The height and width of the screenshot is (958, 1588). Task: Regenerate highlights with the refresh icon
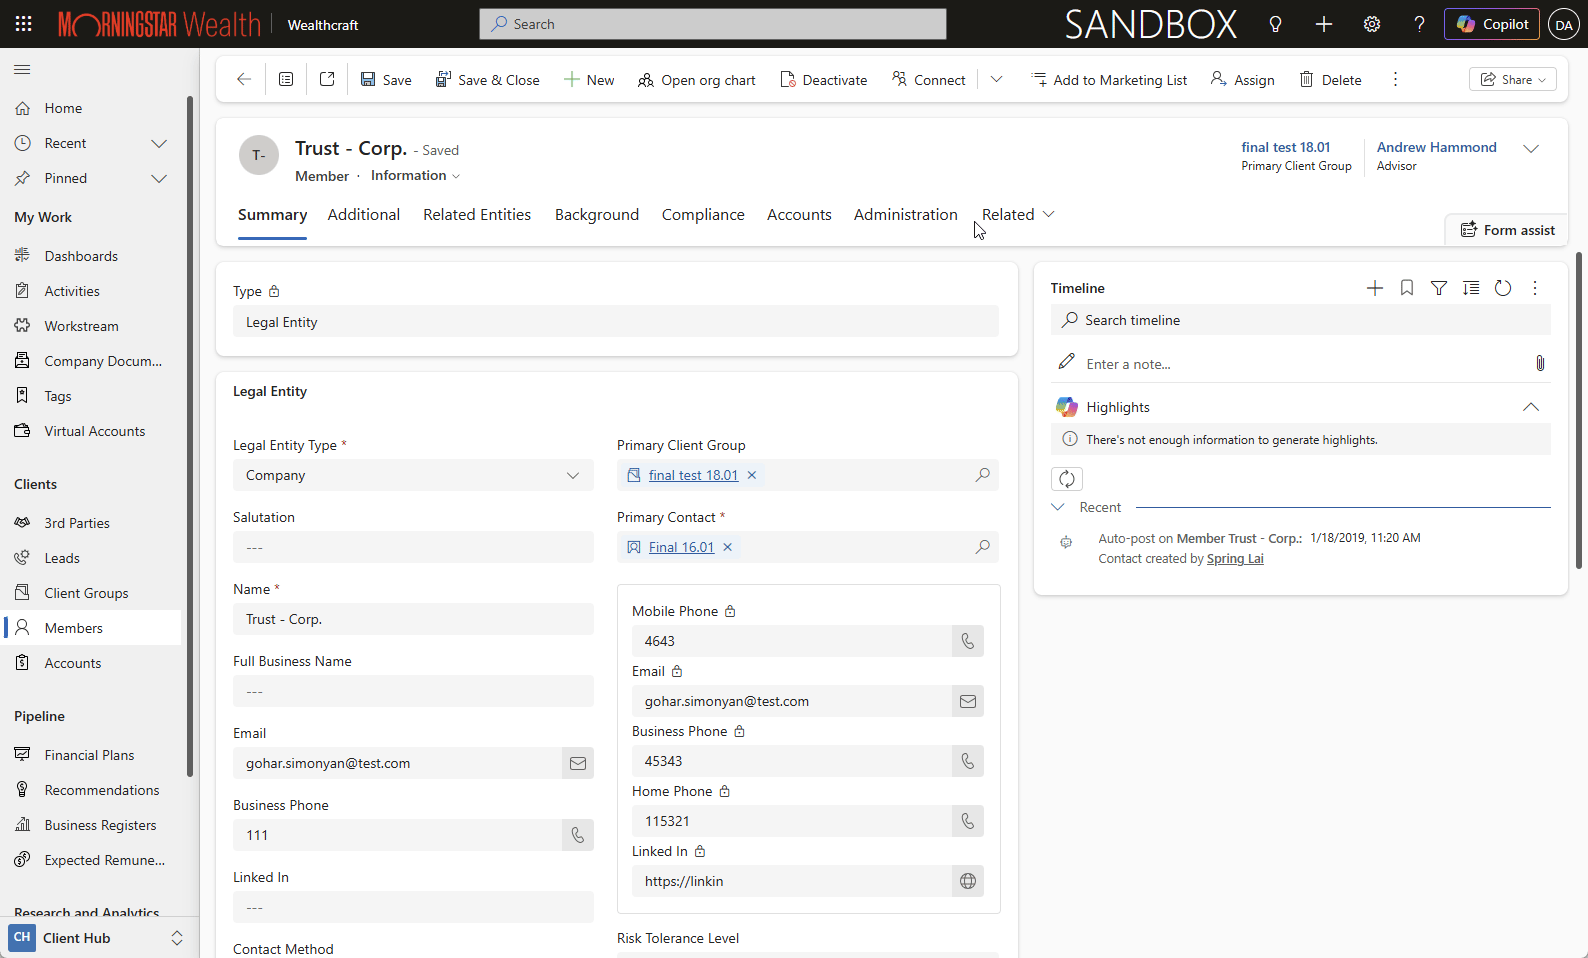(x=1067, y=479)
